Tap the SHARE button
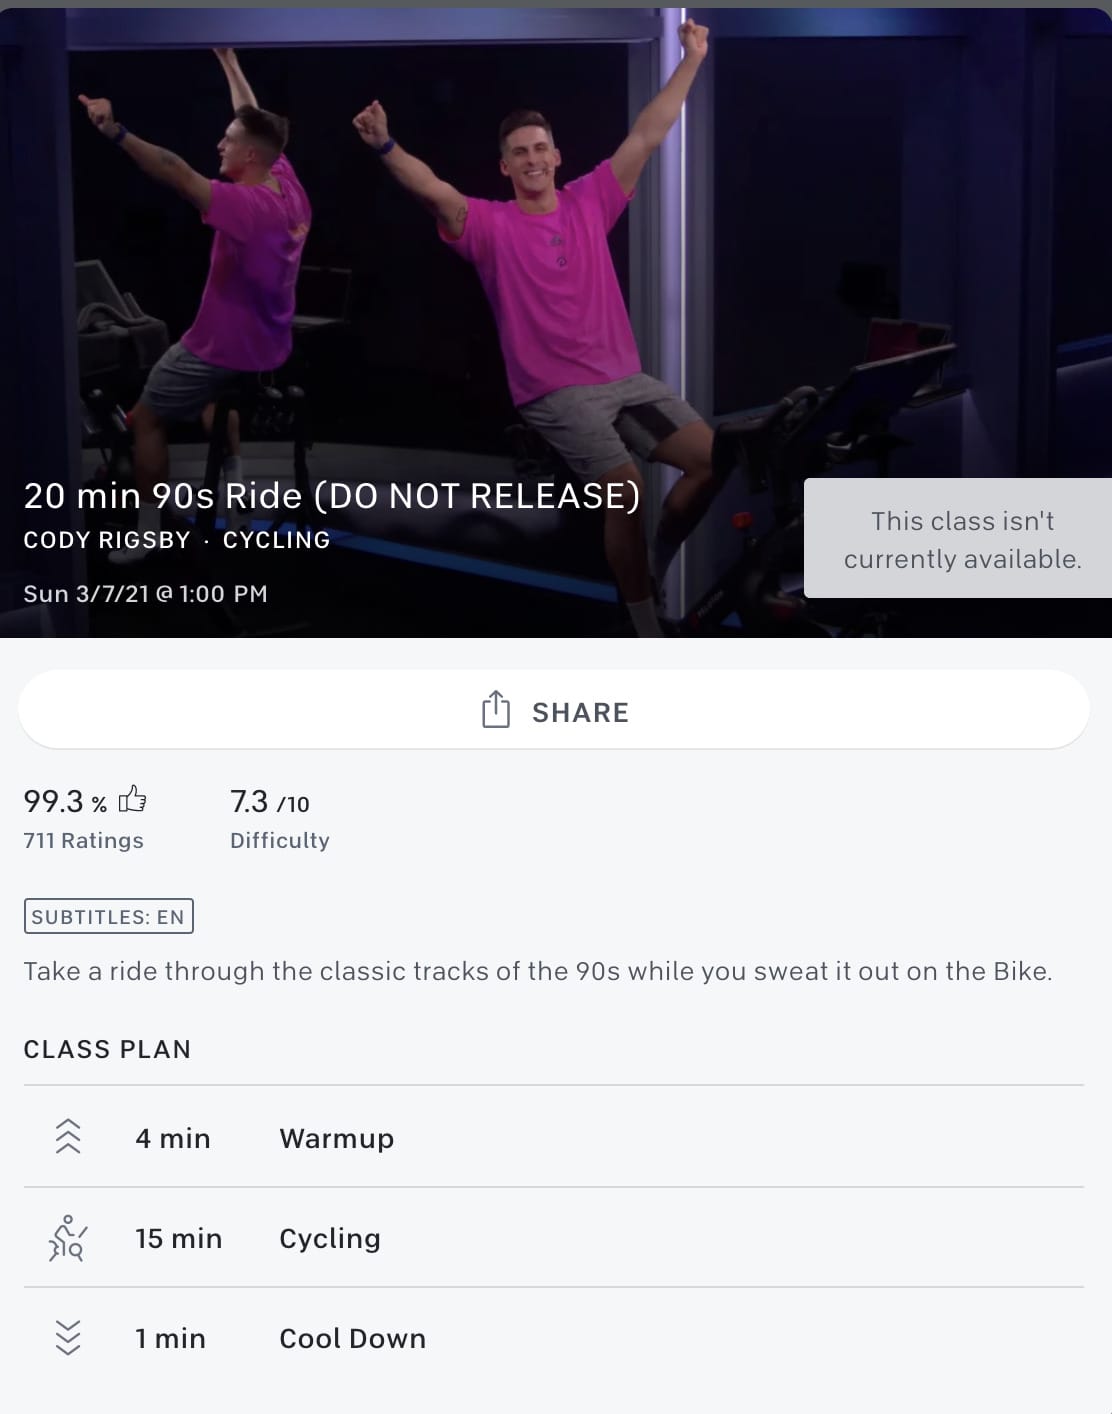The width and height of the screenshot is (1112, 1414). 554,709
